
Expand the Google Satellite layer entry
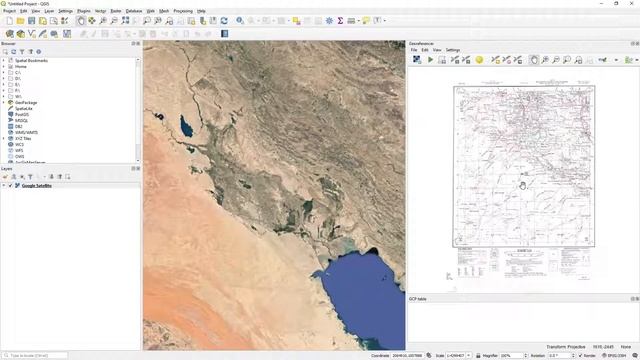coord(4,185)
